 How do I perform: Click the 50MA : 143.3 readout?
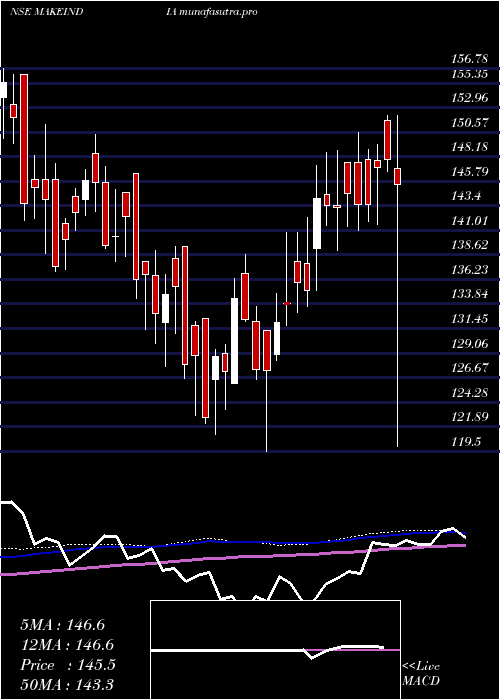(67, 685)
